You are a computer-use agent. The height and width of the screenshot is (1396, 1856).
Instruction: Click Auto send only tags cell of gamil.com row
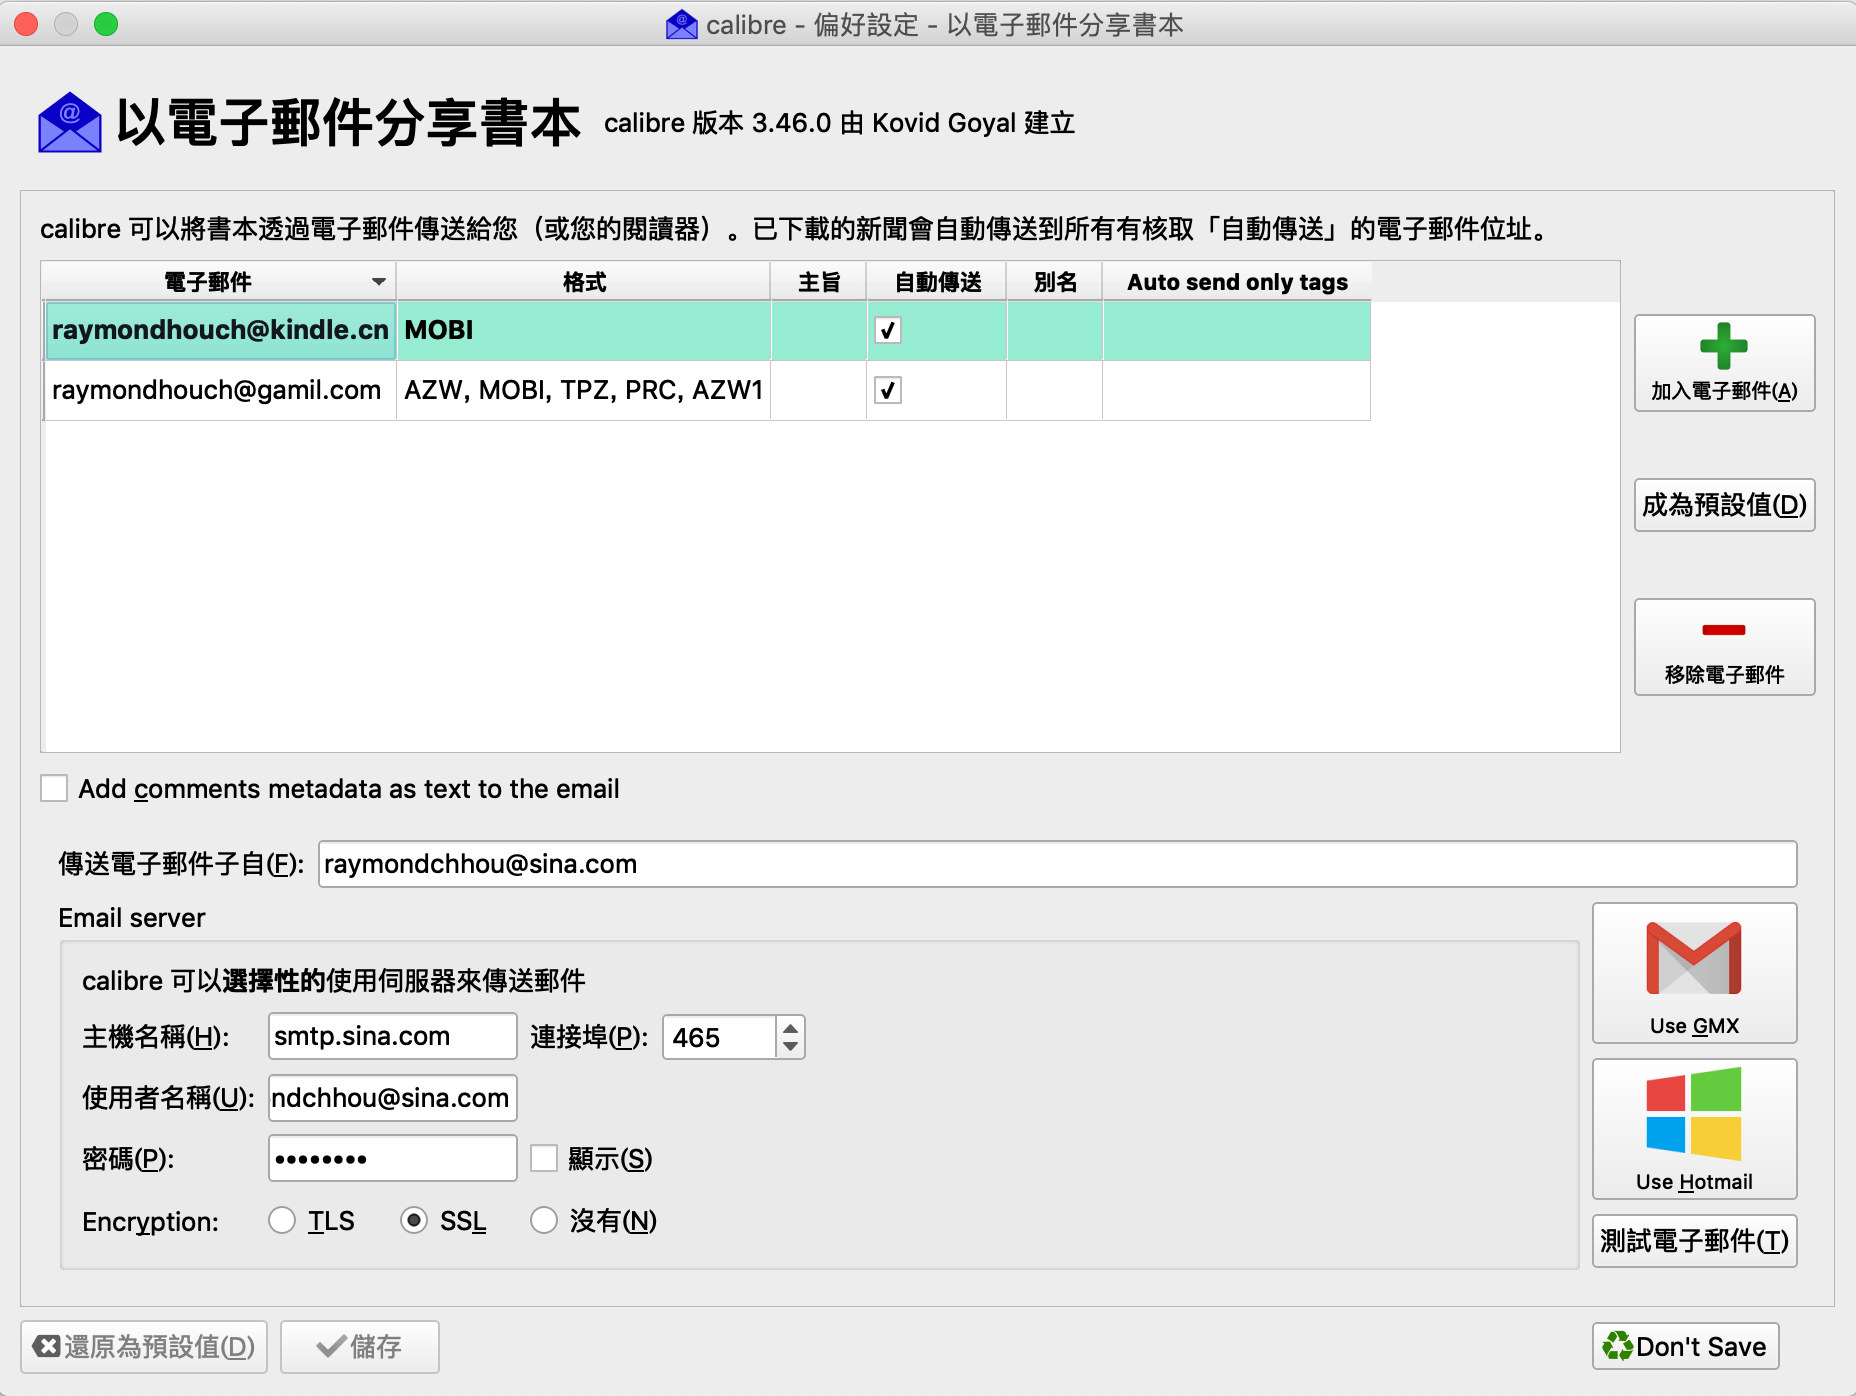pyautogui.click(x=1237, y=390)
